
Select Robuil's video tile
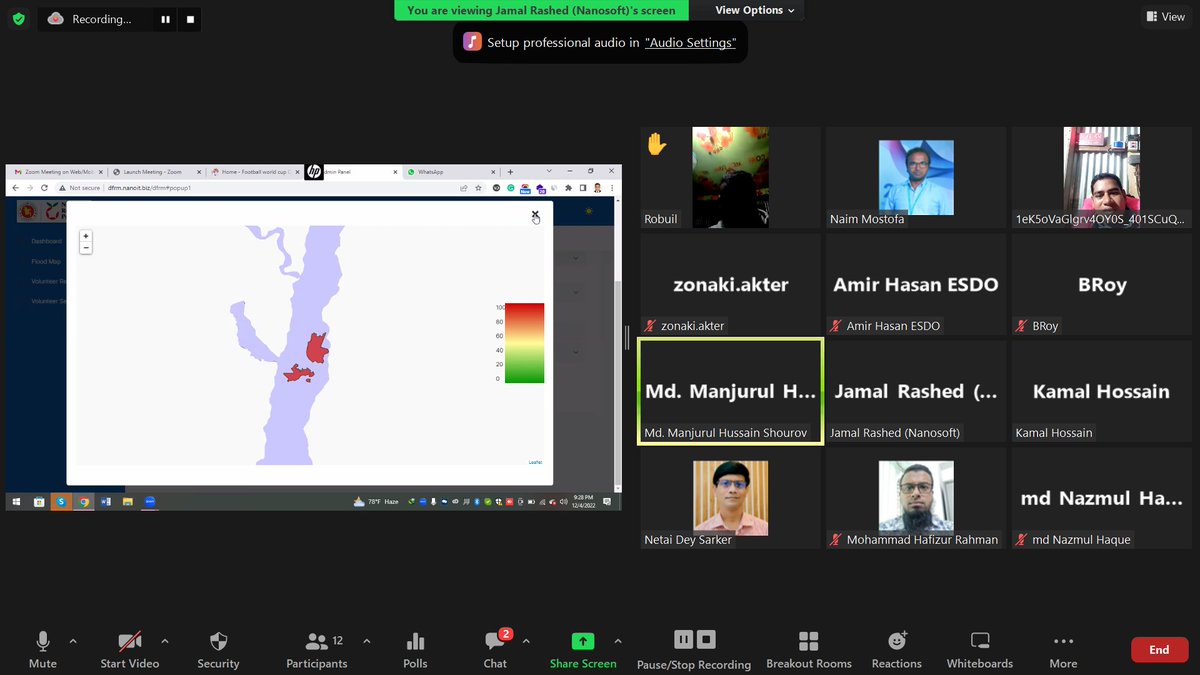click(x=731, y=177)
